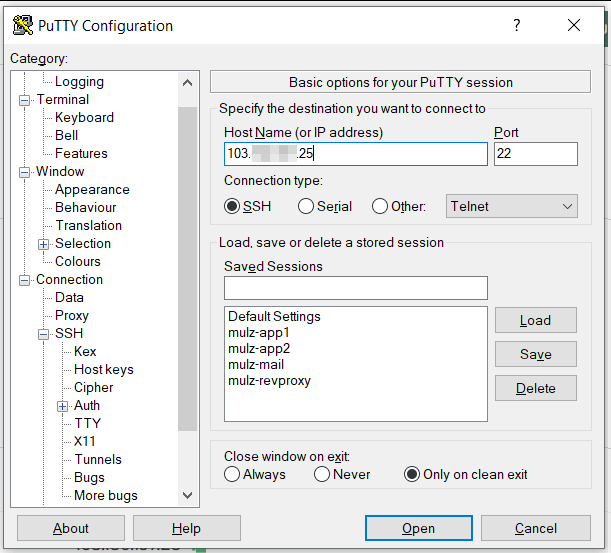The height and width of the screenshot is (553, 611).
Task: Collapse the Terminal tree category
Action: (x=25, y=100)
